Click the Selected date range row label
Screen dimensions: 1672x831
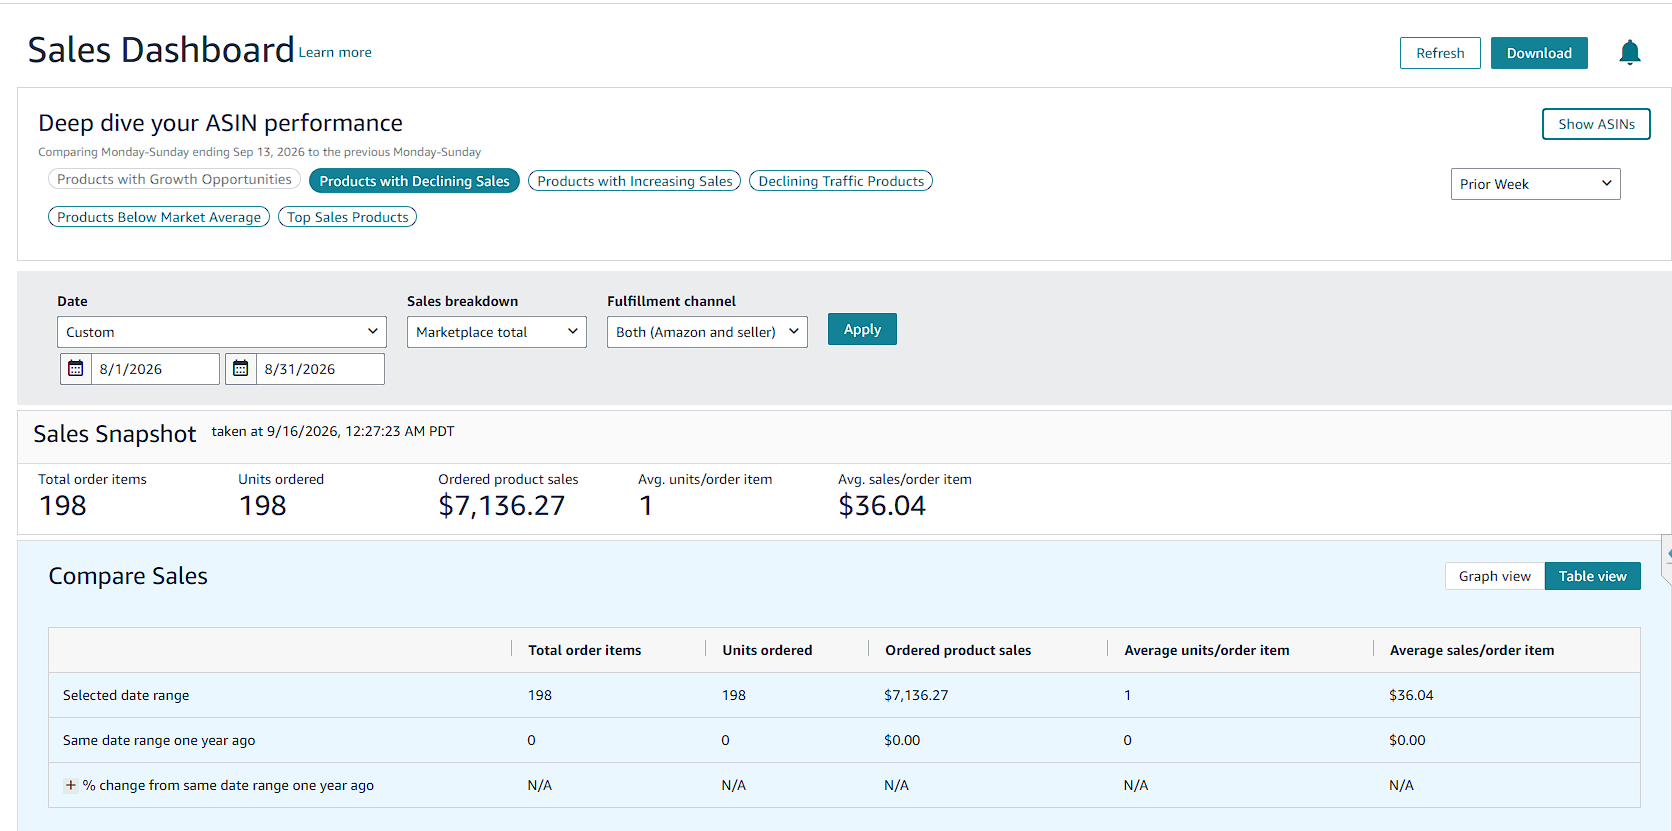coord(126,695)
